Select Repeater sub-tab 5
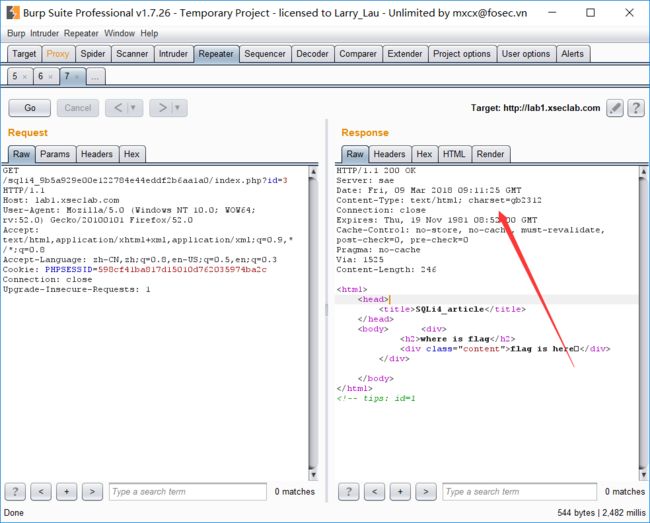 coord(15,76)
